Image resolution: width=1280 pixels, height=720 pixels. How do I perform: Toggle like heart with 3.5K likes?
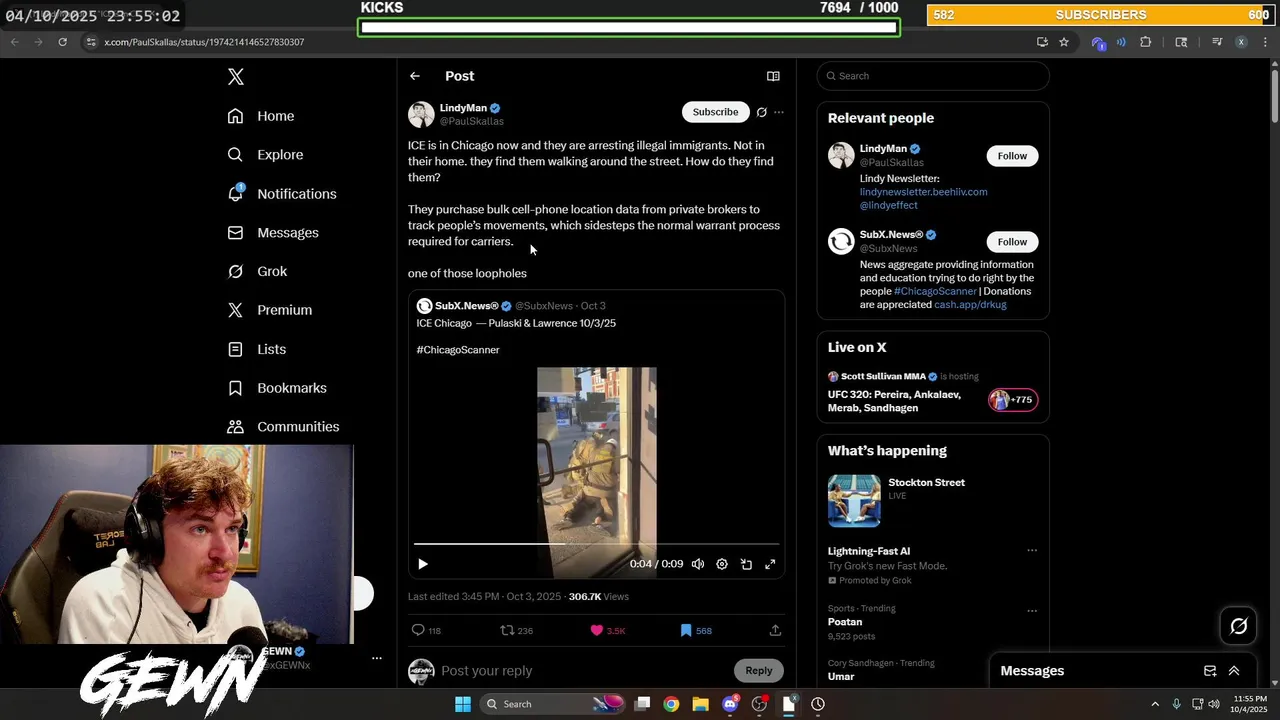(x=608, y=630)
